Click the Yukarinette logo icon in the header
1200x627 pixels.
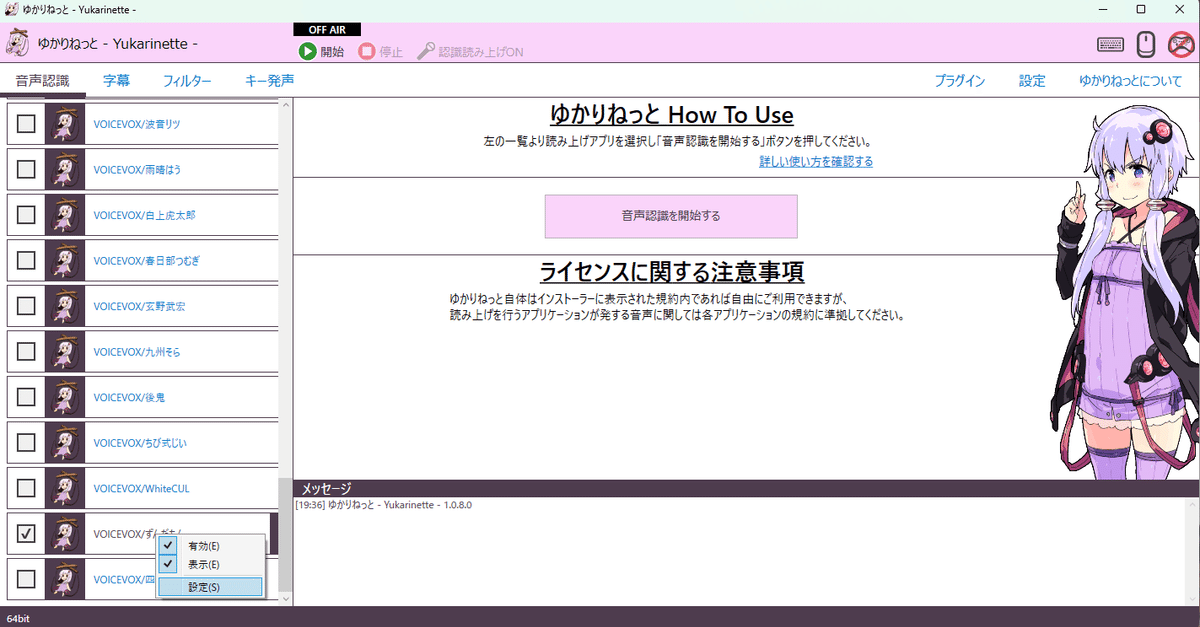pyautogui.click(x=17, y=44)
